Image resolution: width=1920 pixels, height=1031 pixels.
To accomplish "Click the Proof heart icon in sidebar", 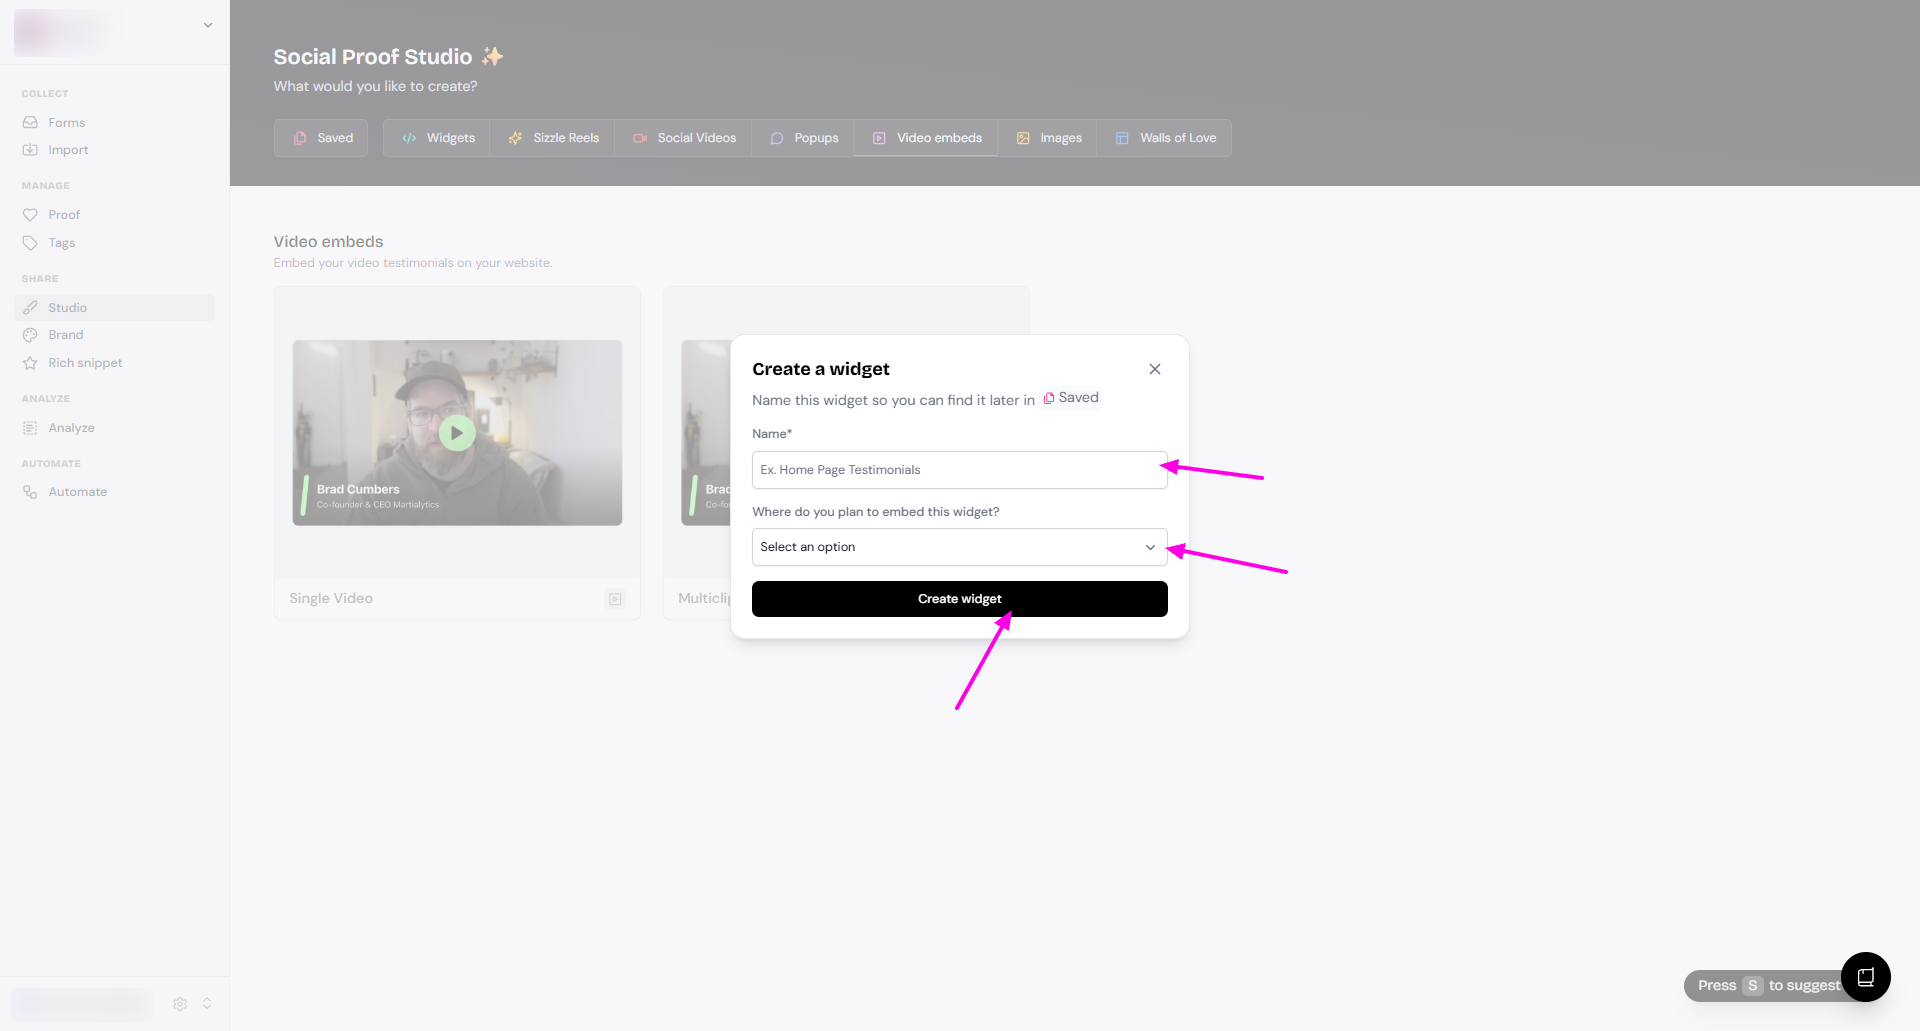I will pos(30,215).
